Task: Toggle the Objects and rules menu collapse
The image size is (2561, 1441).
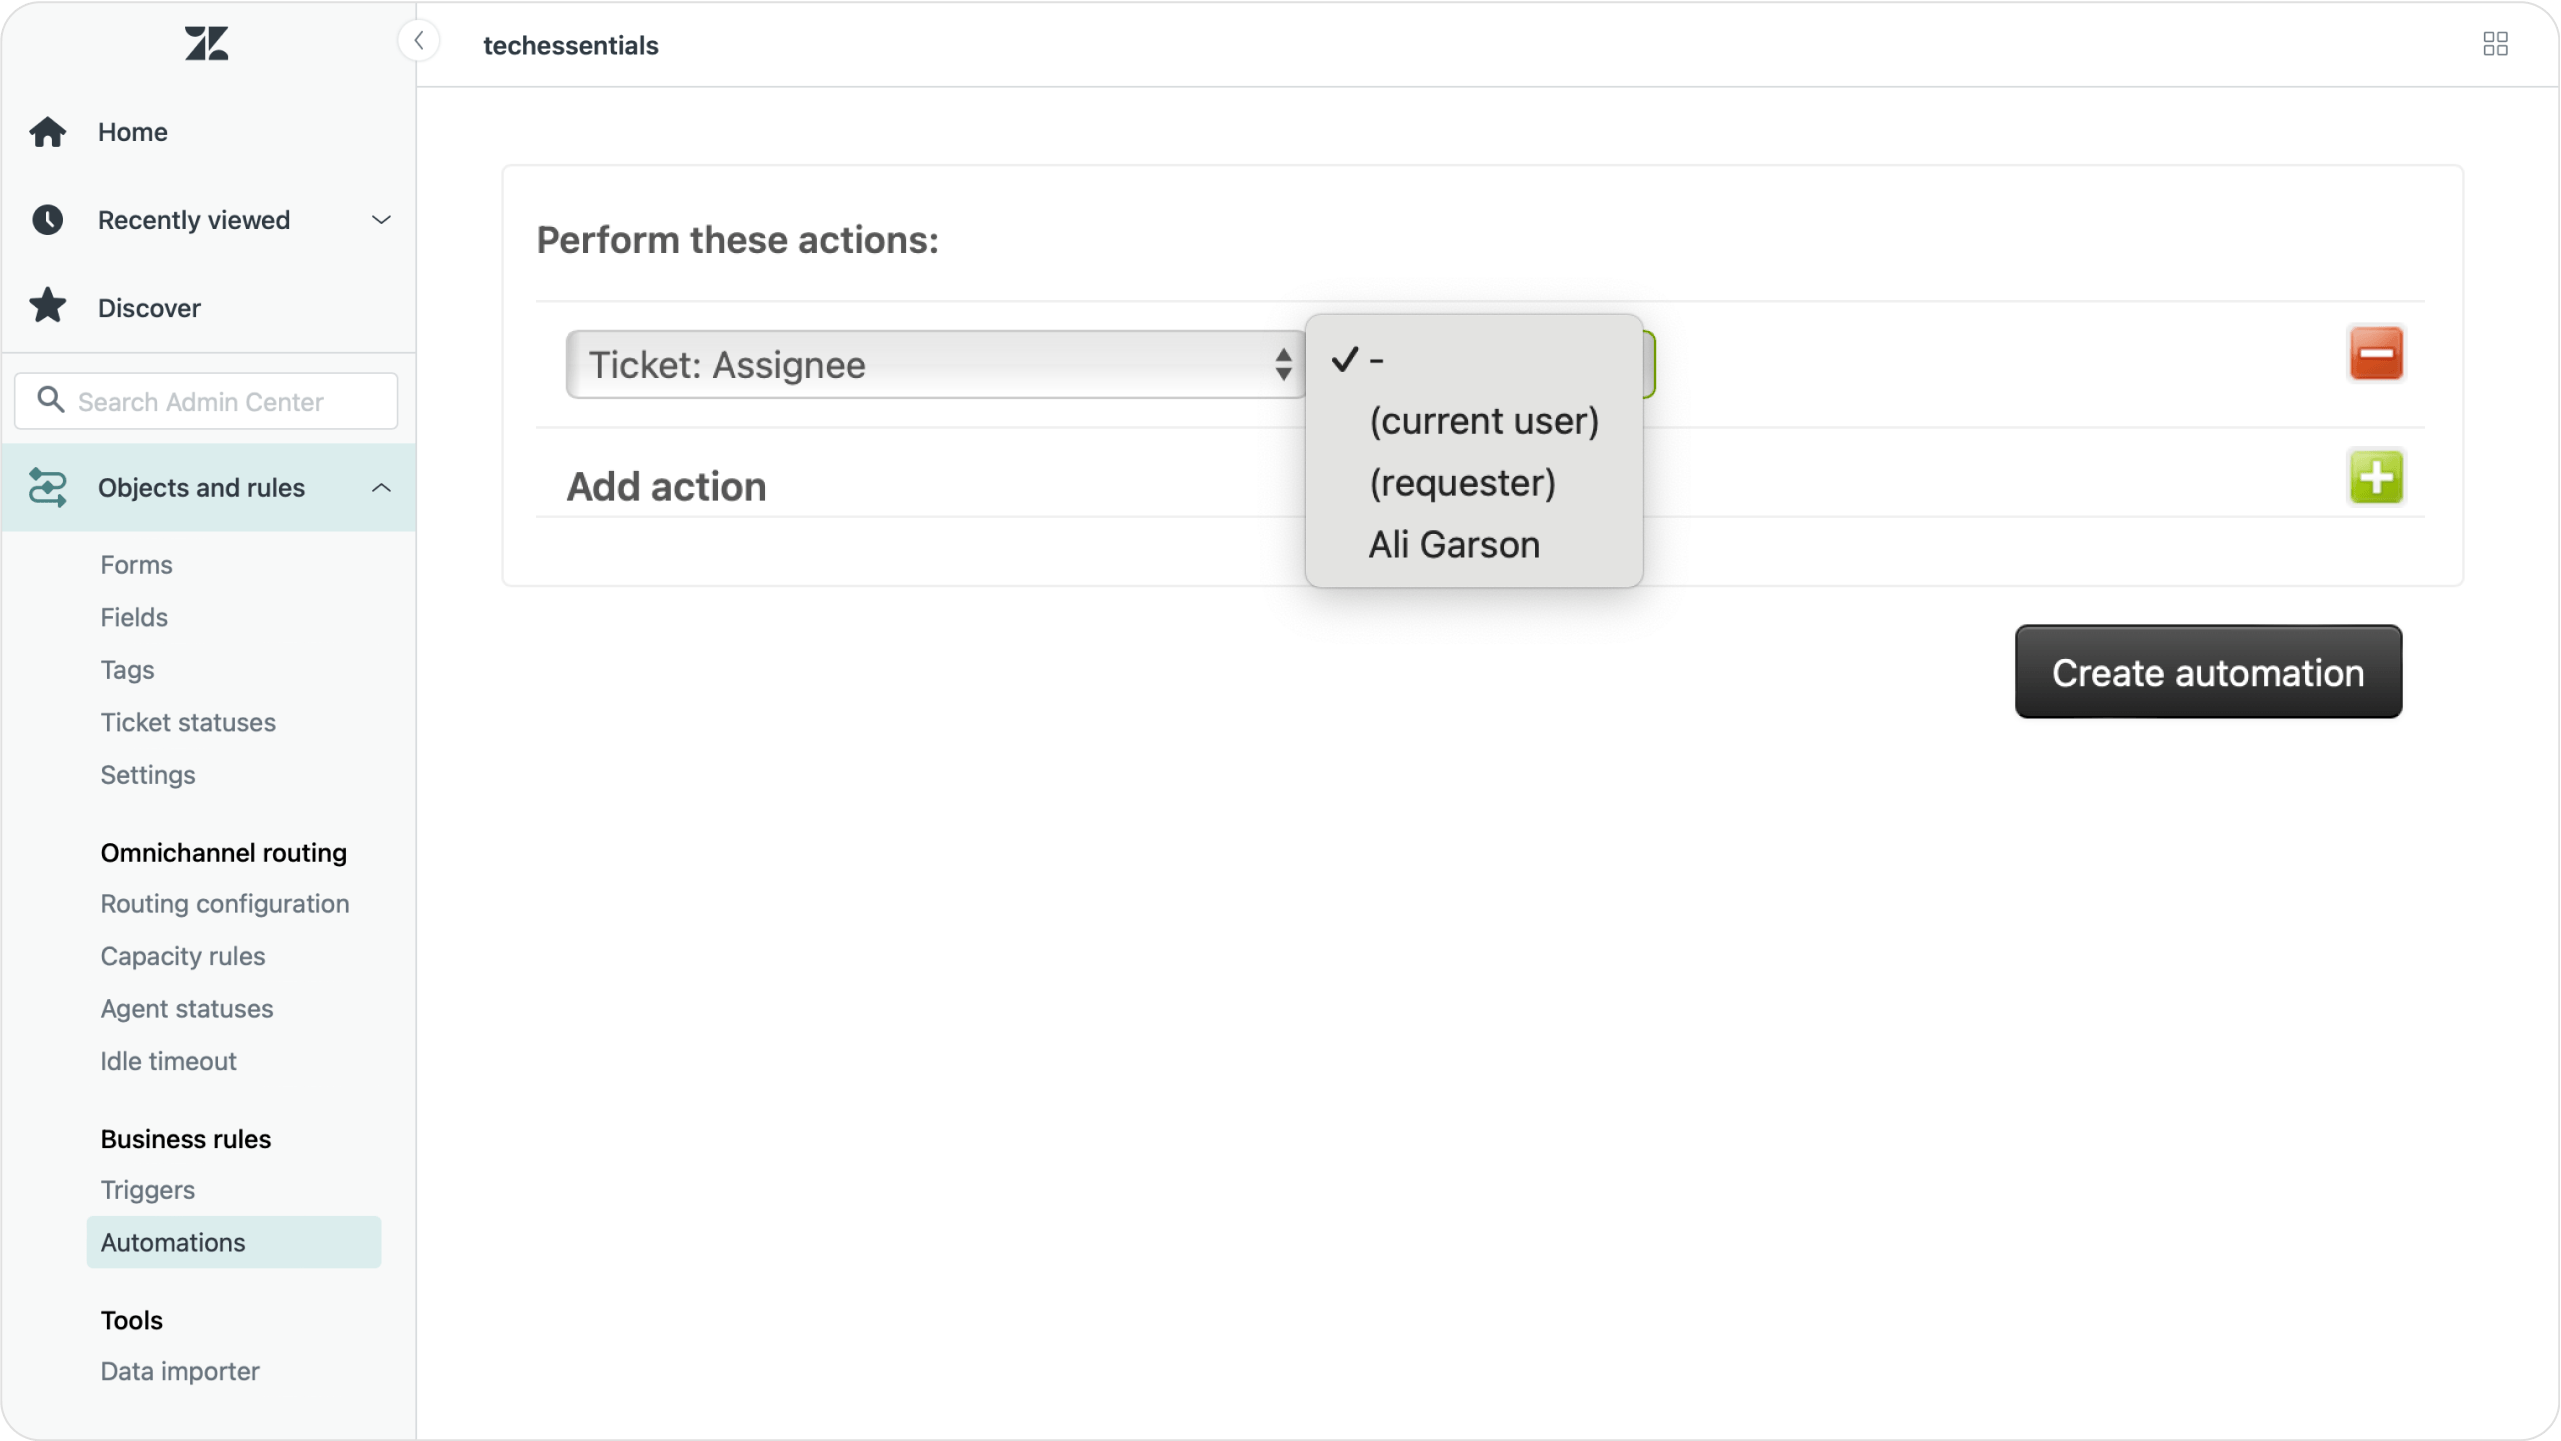Action: (383, 487)
